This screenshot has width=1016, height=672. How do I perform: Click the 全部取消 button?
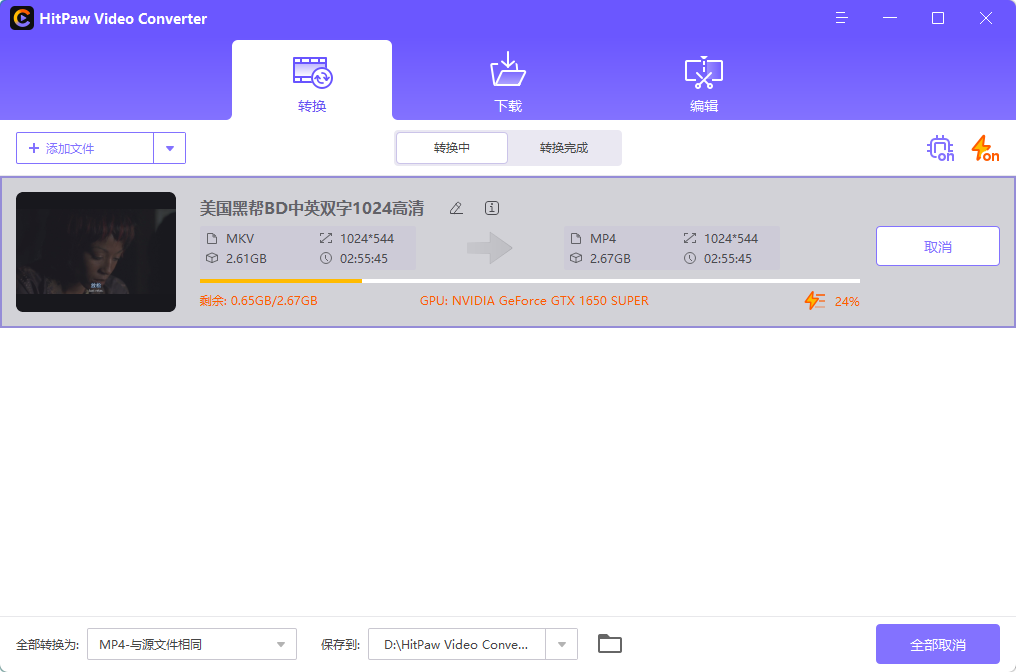tap(938, 644)
